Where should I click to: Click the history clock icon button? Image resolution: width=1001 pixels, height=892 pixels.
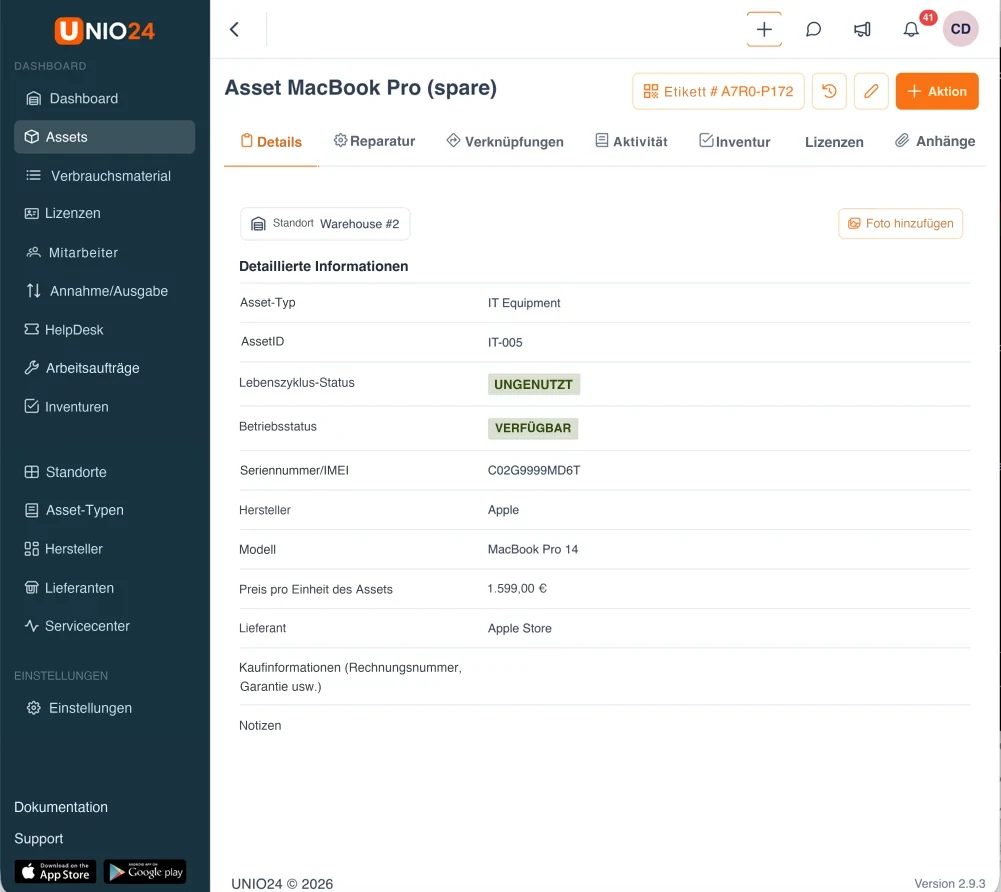pyautogui.click(x=829, y=91)
